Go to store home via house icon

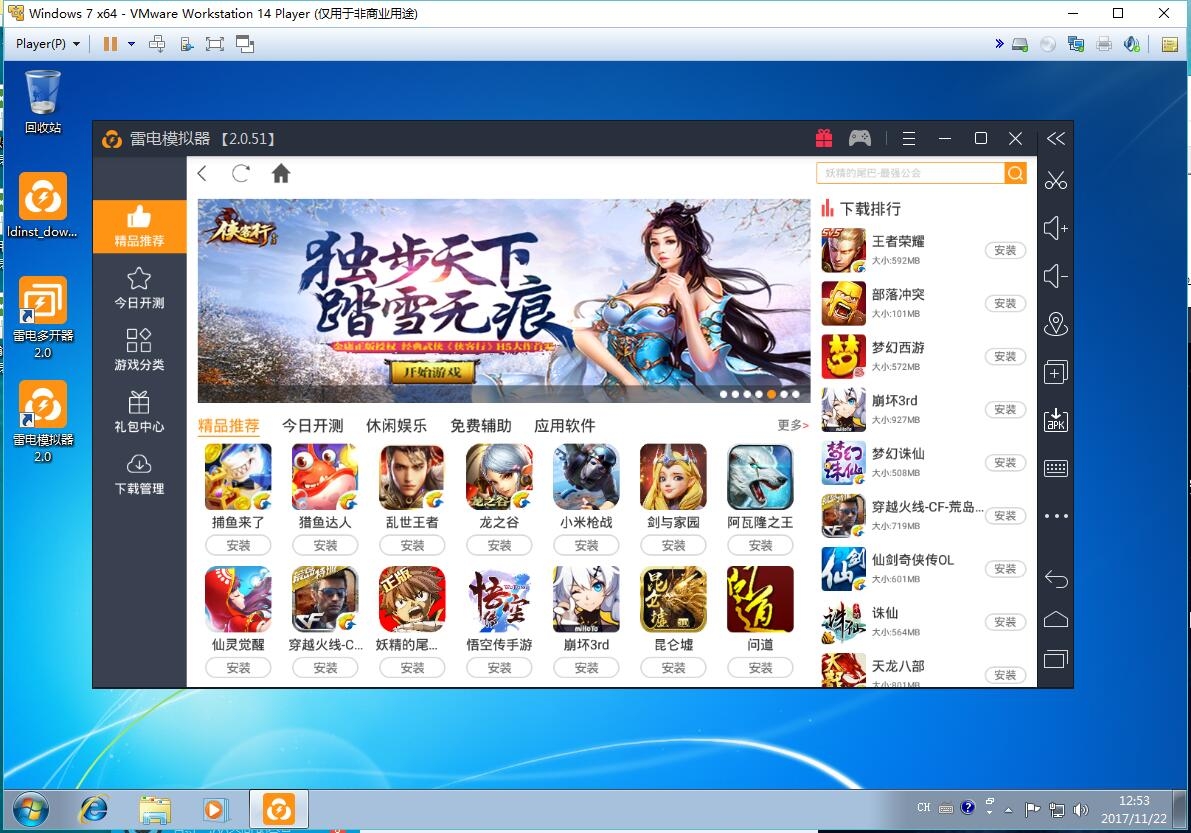coord(281,173)
